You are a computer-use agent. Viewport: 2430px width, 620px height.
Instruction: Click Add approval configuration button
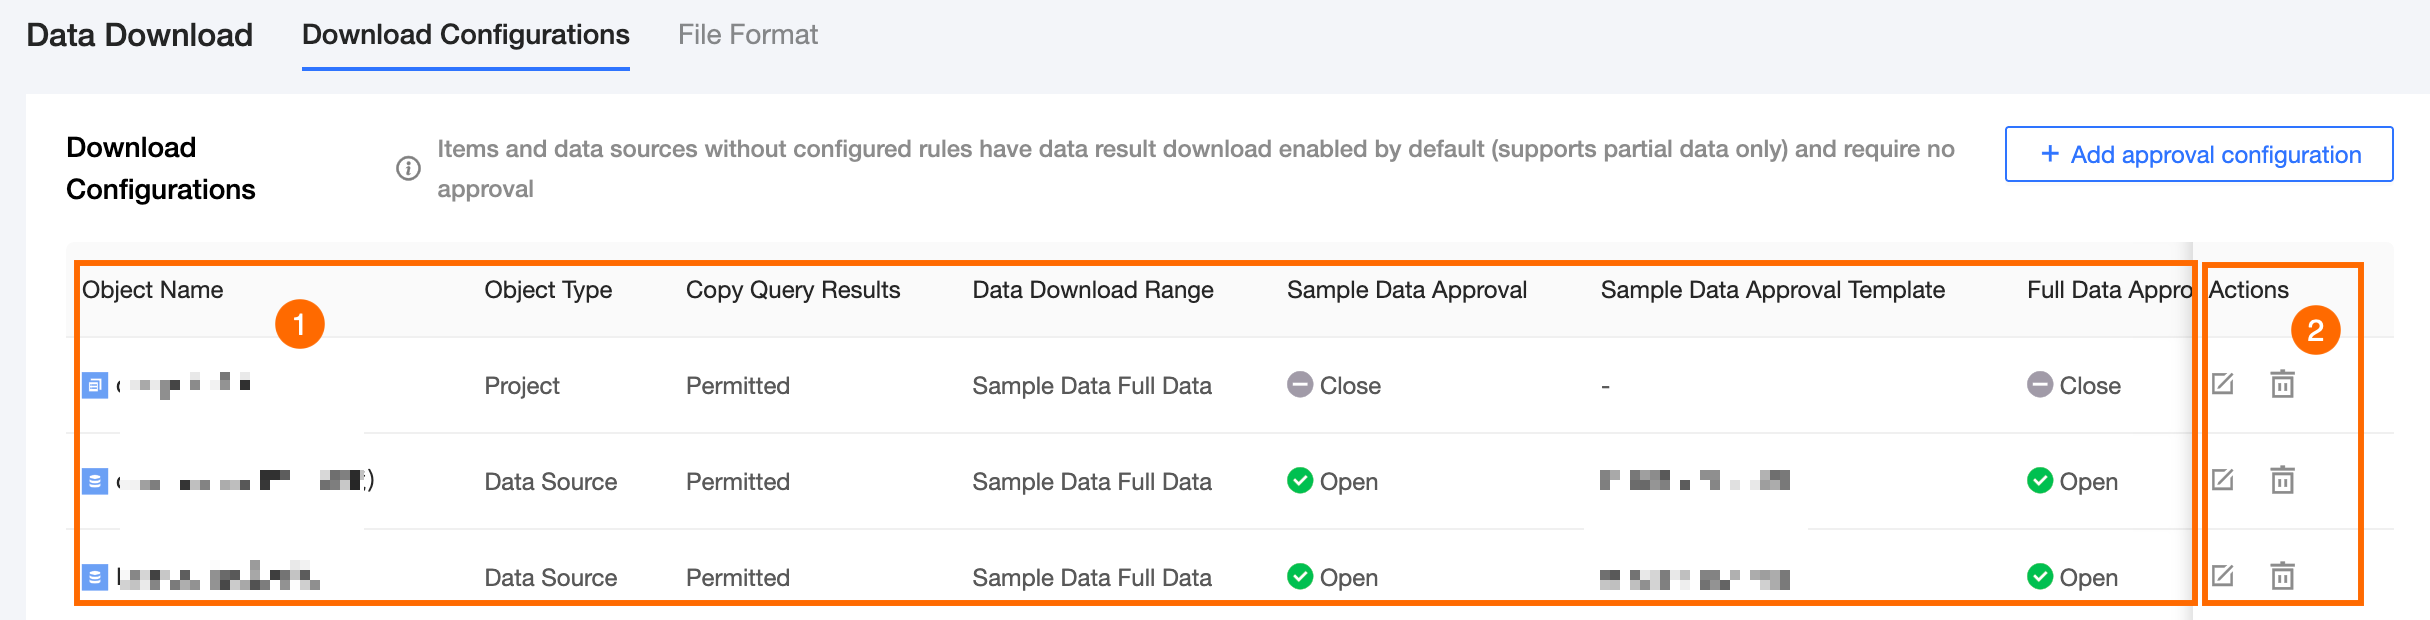(2198, 154)
